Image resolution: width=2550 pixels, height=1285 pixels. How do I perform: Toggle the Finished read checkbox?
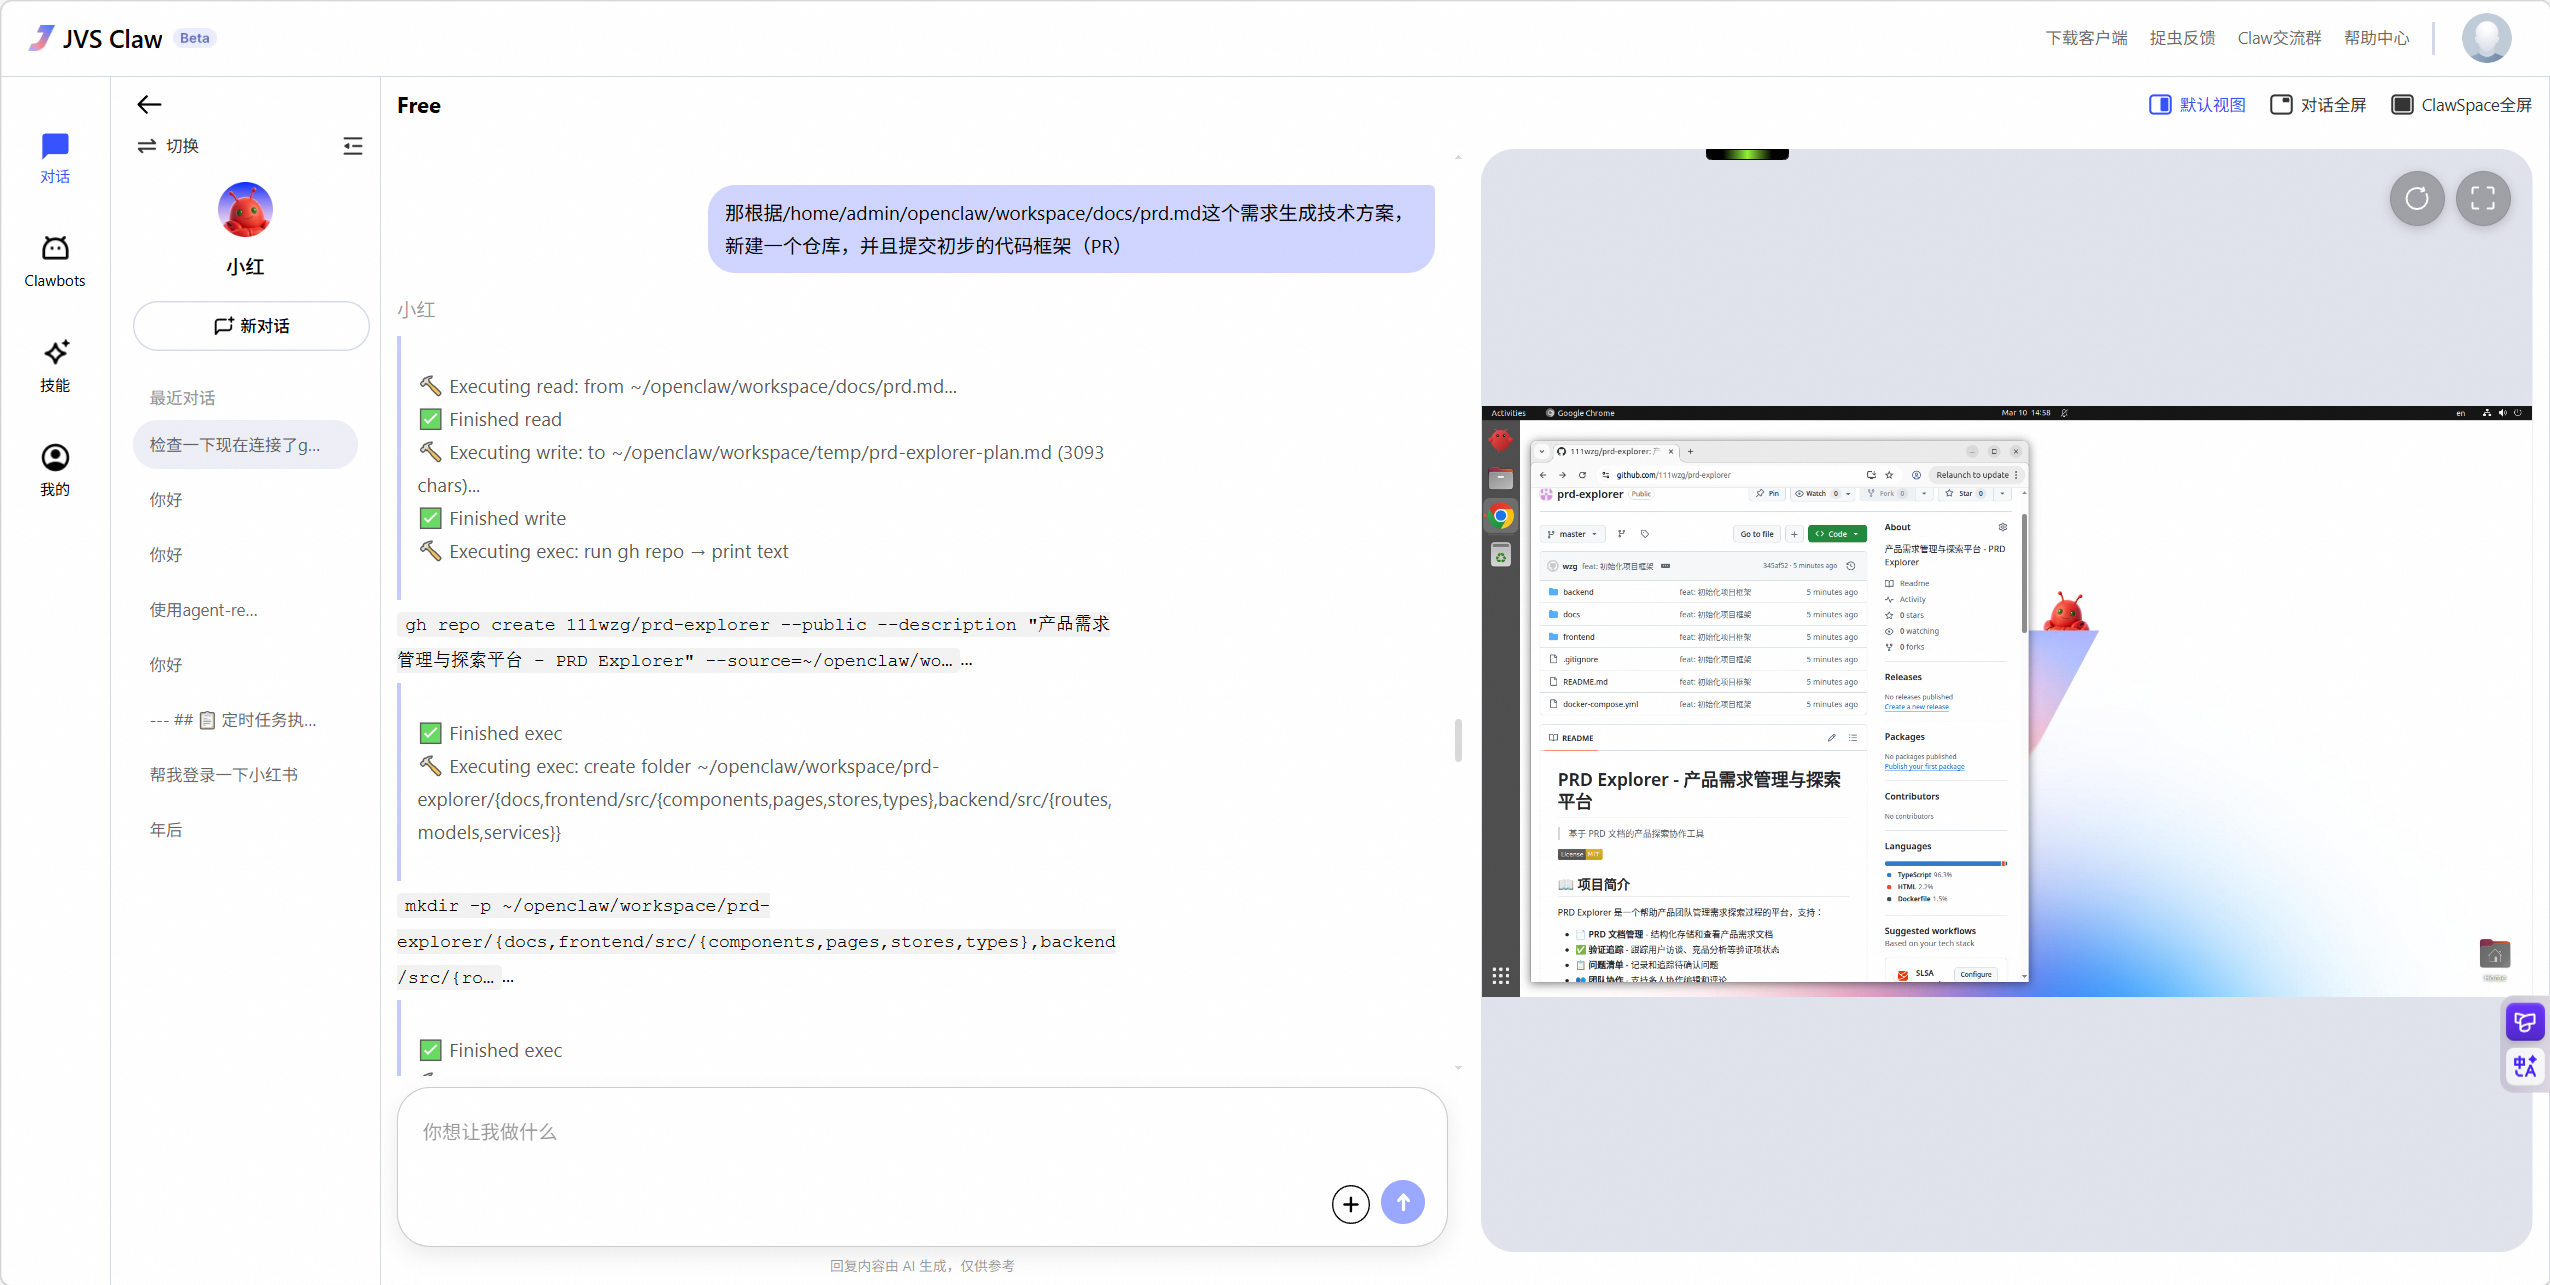[430, 419]
